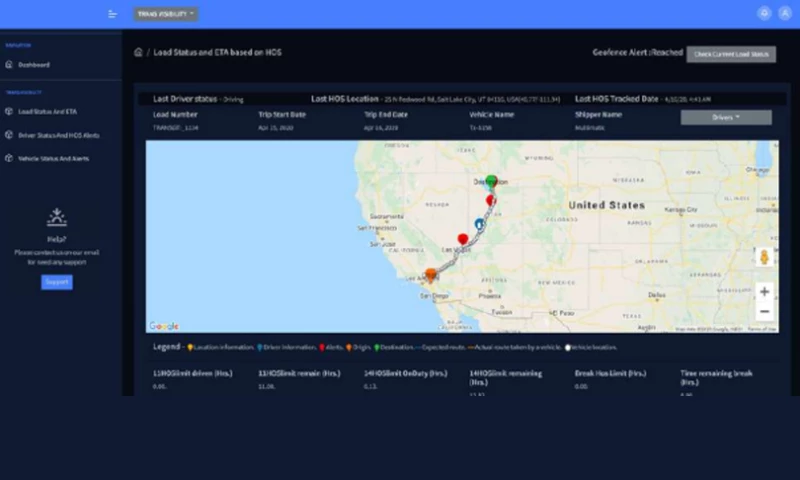The image size is (800, 480).
Task: Click Break Hos Limit (Hrs.) label
Action: click(610, 373)
